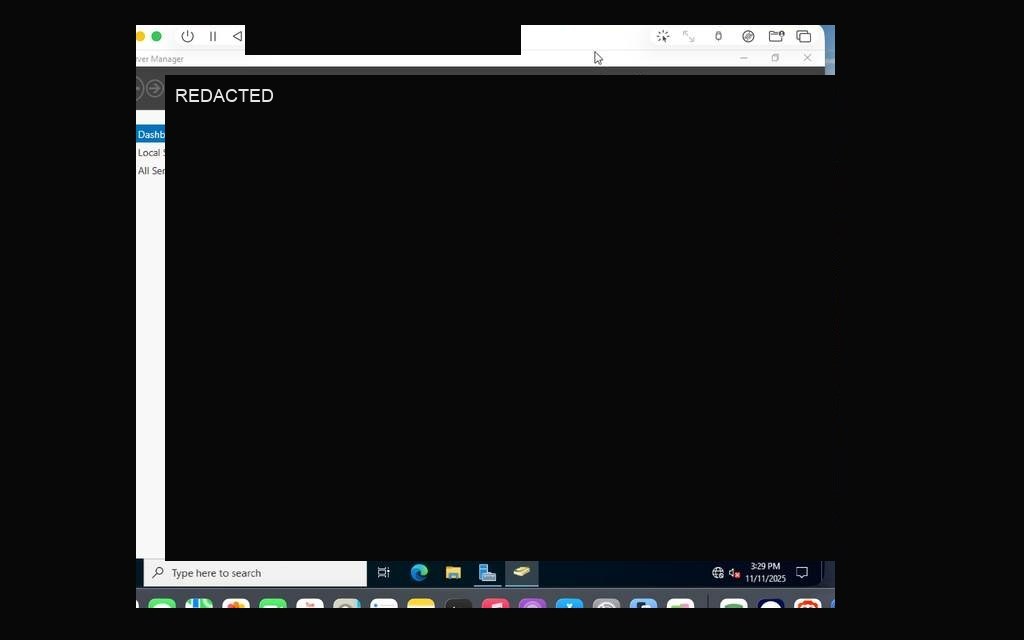The height and width of the screenshot is (640, 1024).
Task: Select Local Server in the sidebar
Action: (151, 153)
